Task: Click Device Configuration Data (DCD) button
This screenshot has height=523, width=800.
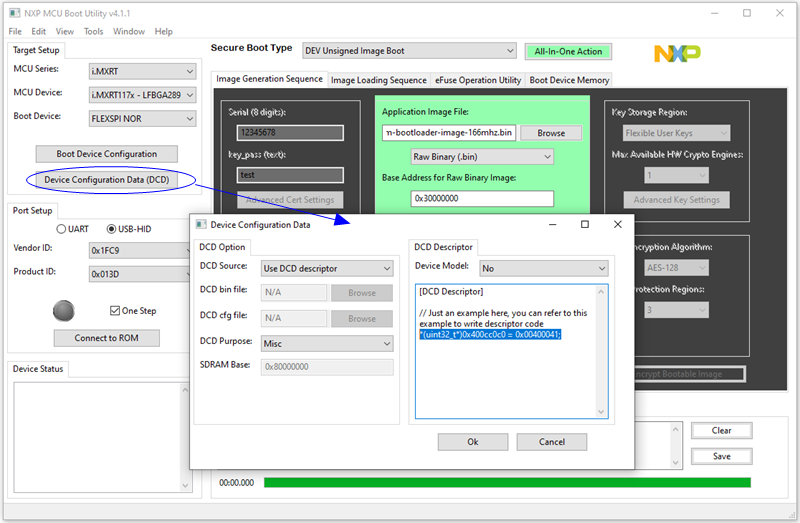Action: coord(107,180)
